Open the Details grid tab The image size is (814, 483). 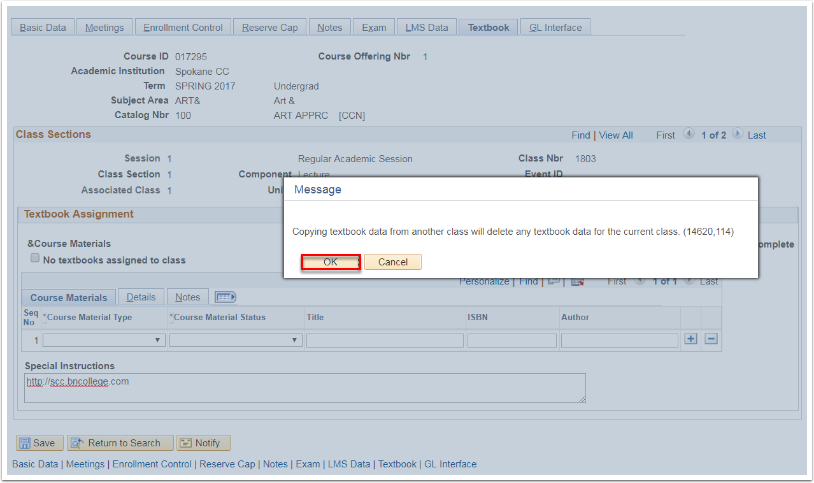pyautogui.click(x=141, y=297)
